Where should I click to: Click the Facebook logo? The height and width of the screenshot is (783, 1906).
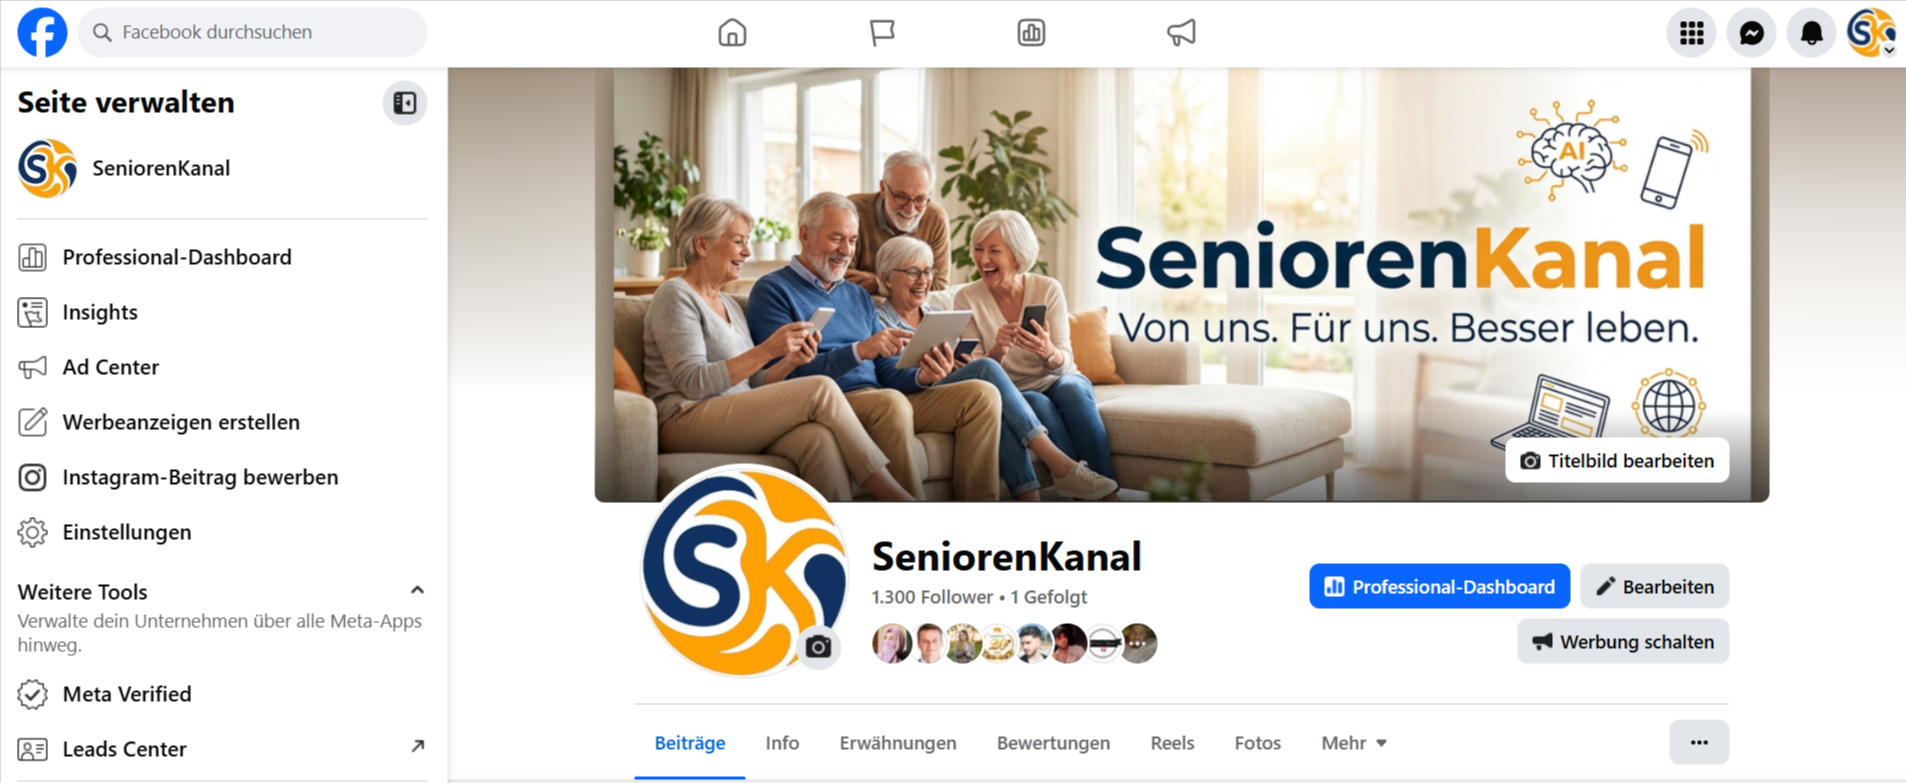(42, 32)
